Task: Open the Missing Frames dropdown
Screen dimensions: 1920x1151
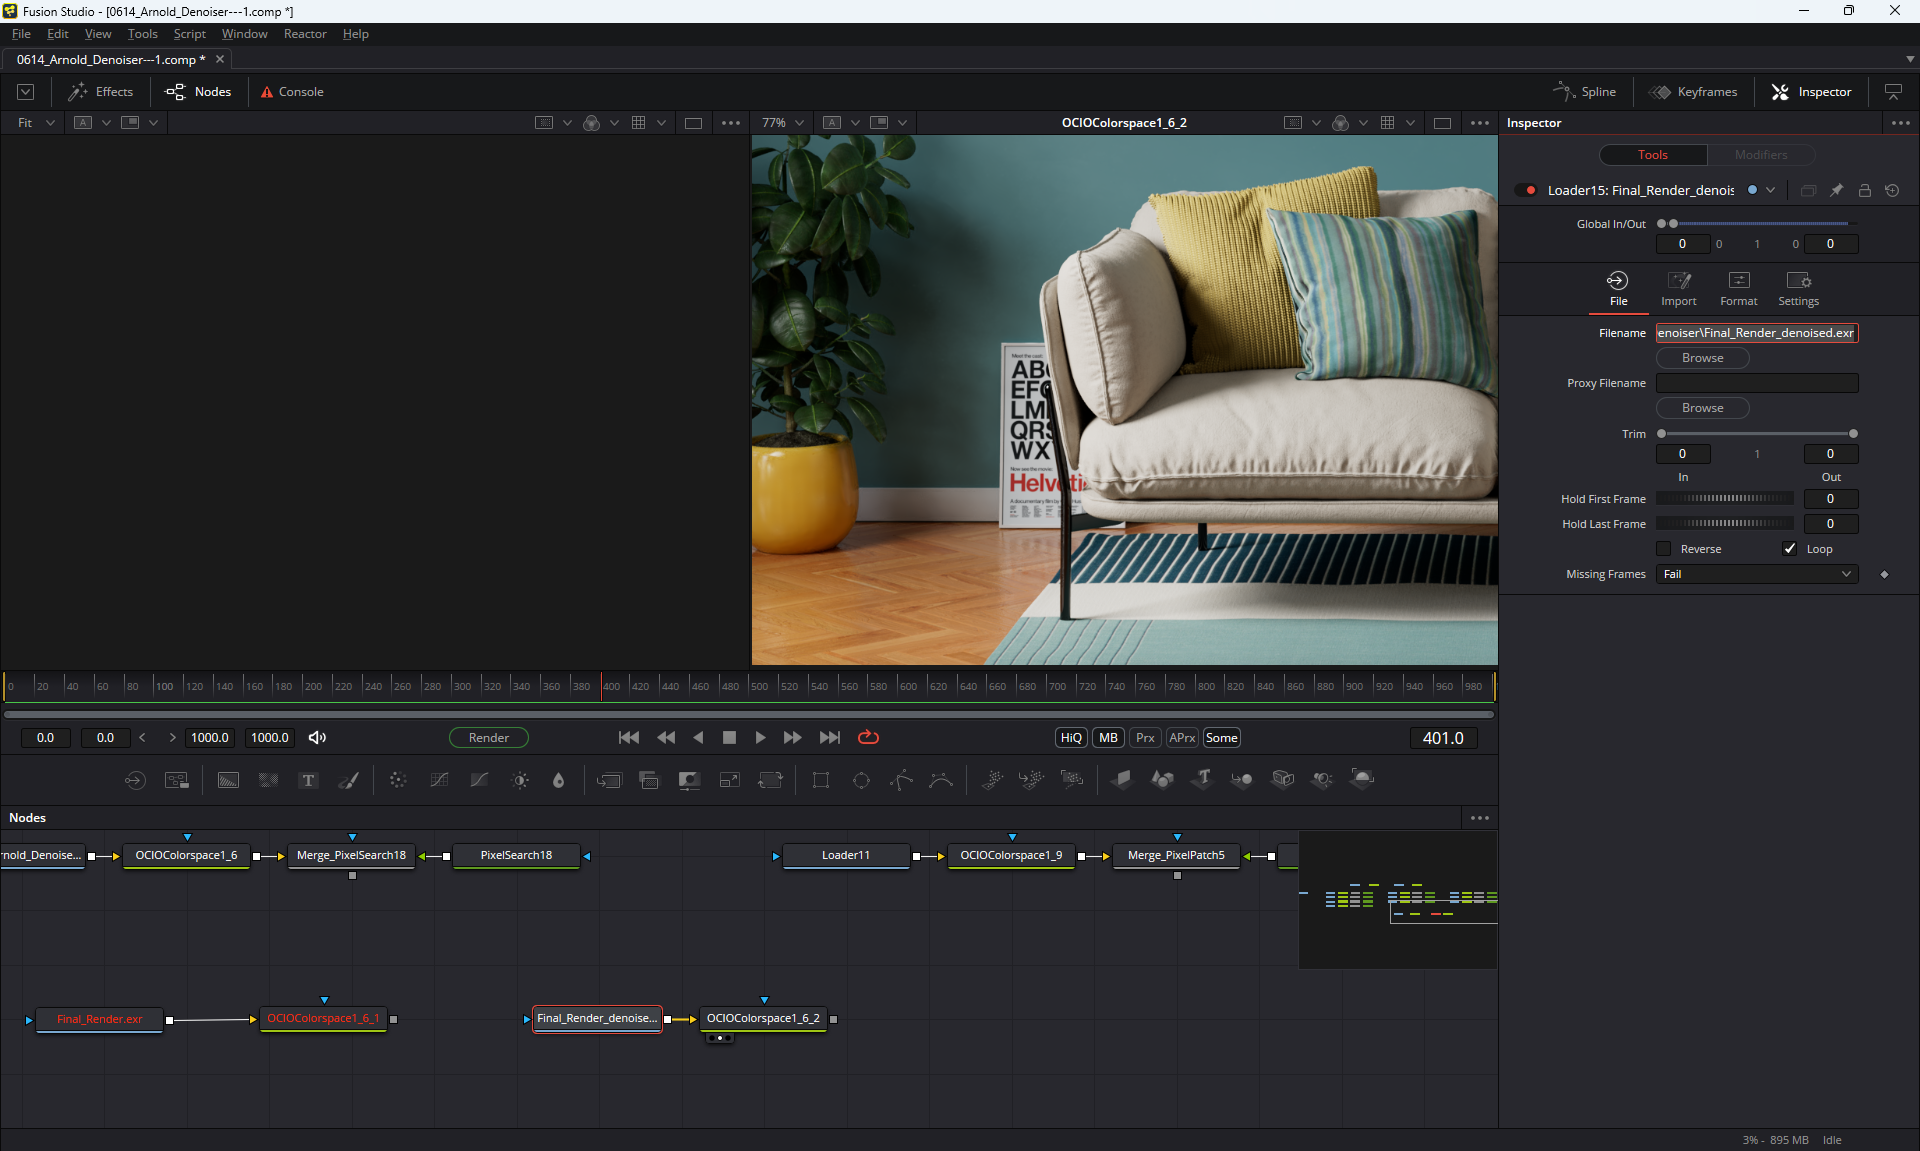Action: 1757,574
